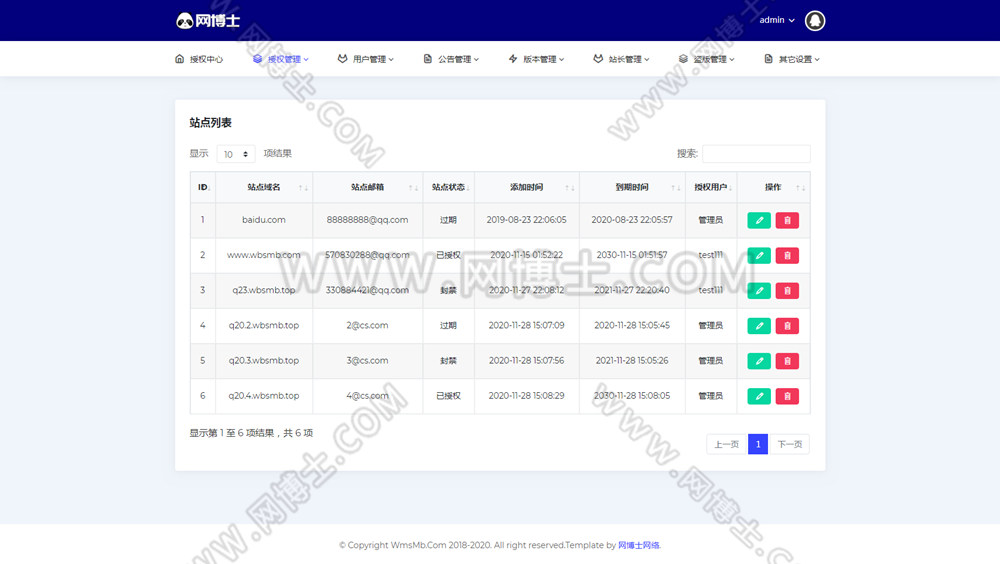Open the 版本管理 menu

point(536,59)
